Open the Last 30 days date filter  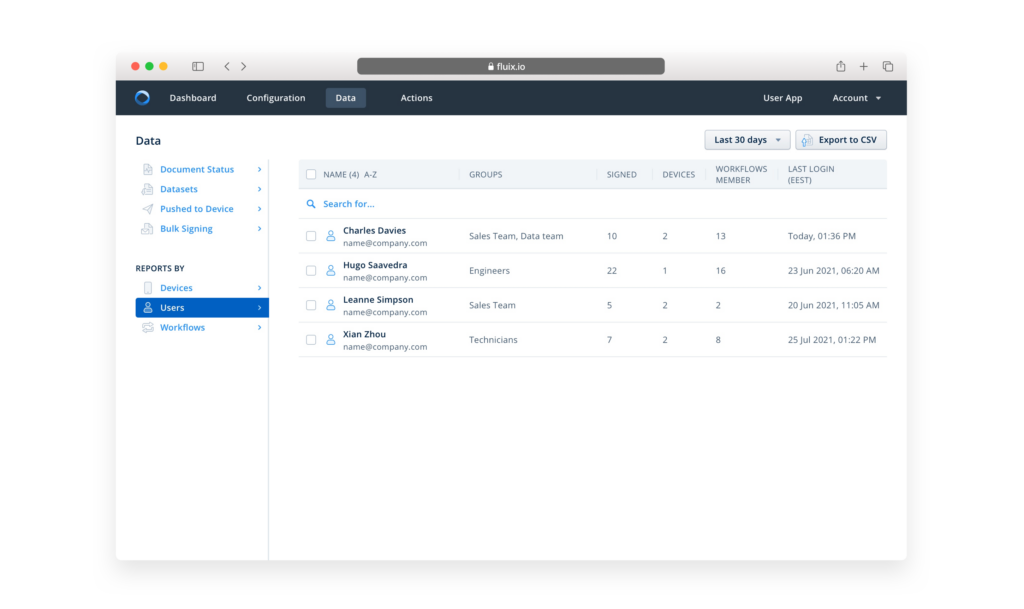(746, 140)
